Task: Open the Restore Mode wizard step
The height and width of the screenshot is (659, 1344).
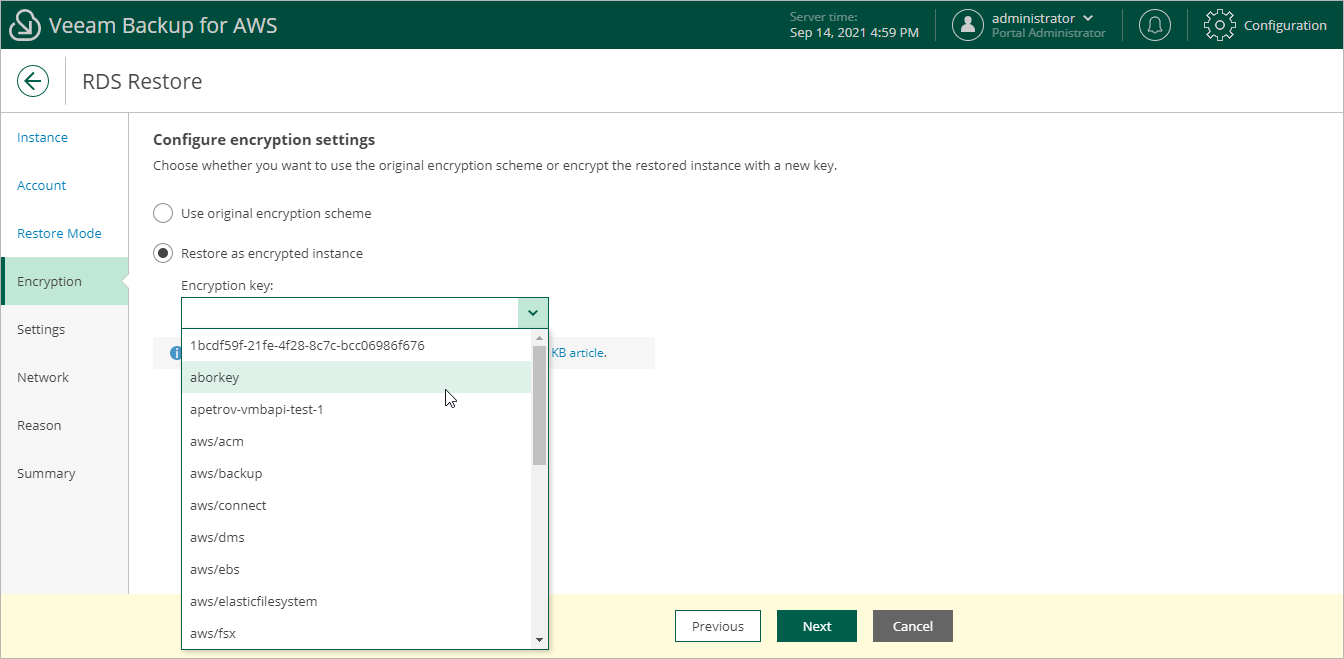Action: [x=59, y=233]
